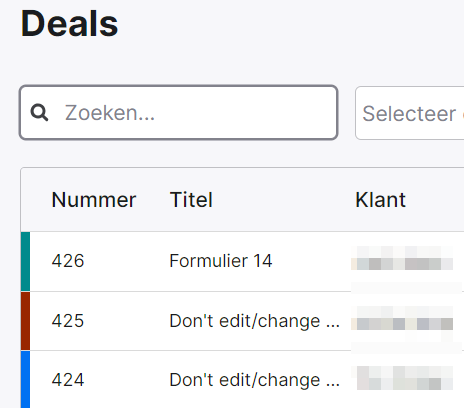This screenshot has height=408, width=464.
Task: Select Don't edit/change title in row 424
Action: pyautogui.click(x=254, y=380)
